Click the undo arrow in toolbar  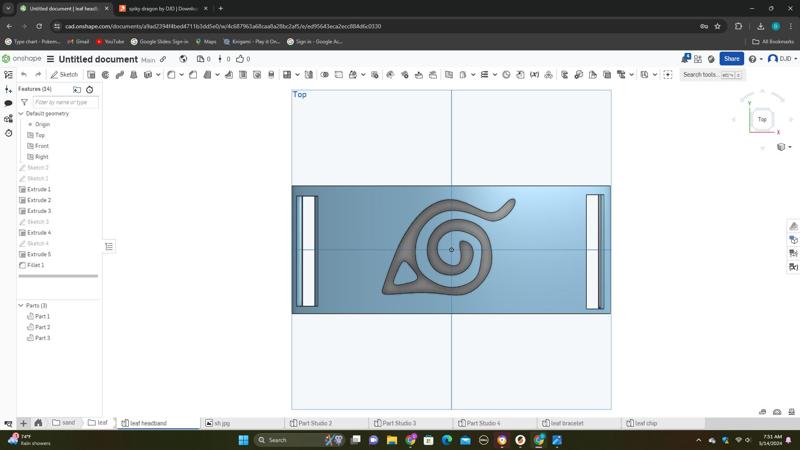pos(24,74)
